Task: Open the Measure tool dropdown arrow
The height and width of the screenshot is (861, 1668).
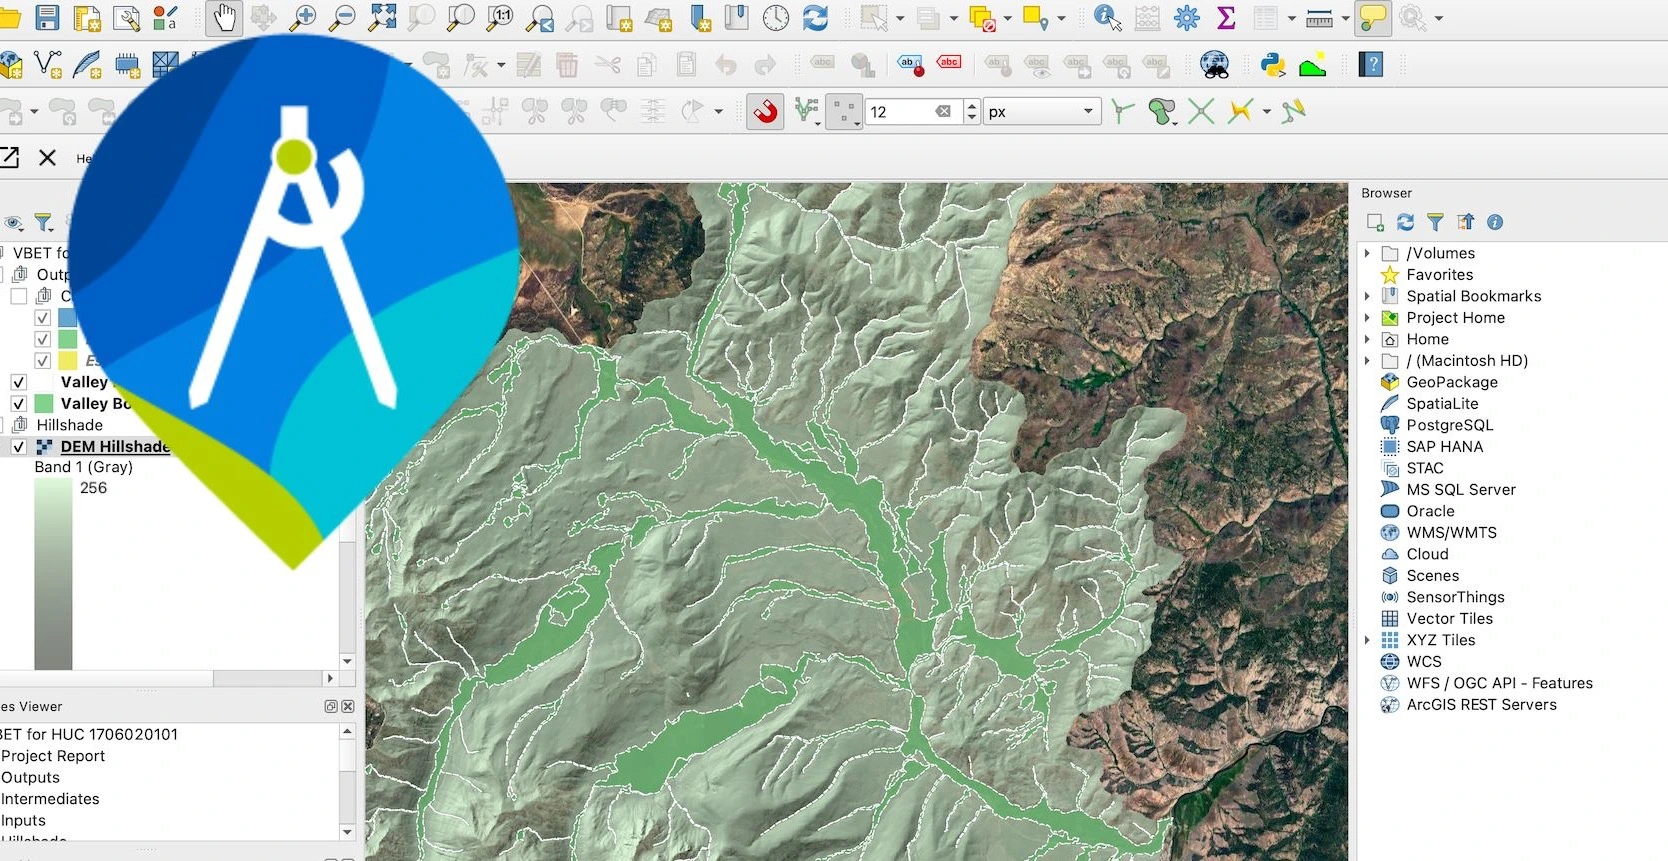Action: [x=1345, y=18]
